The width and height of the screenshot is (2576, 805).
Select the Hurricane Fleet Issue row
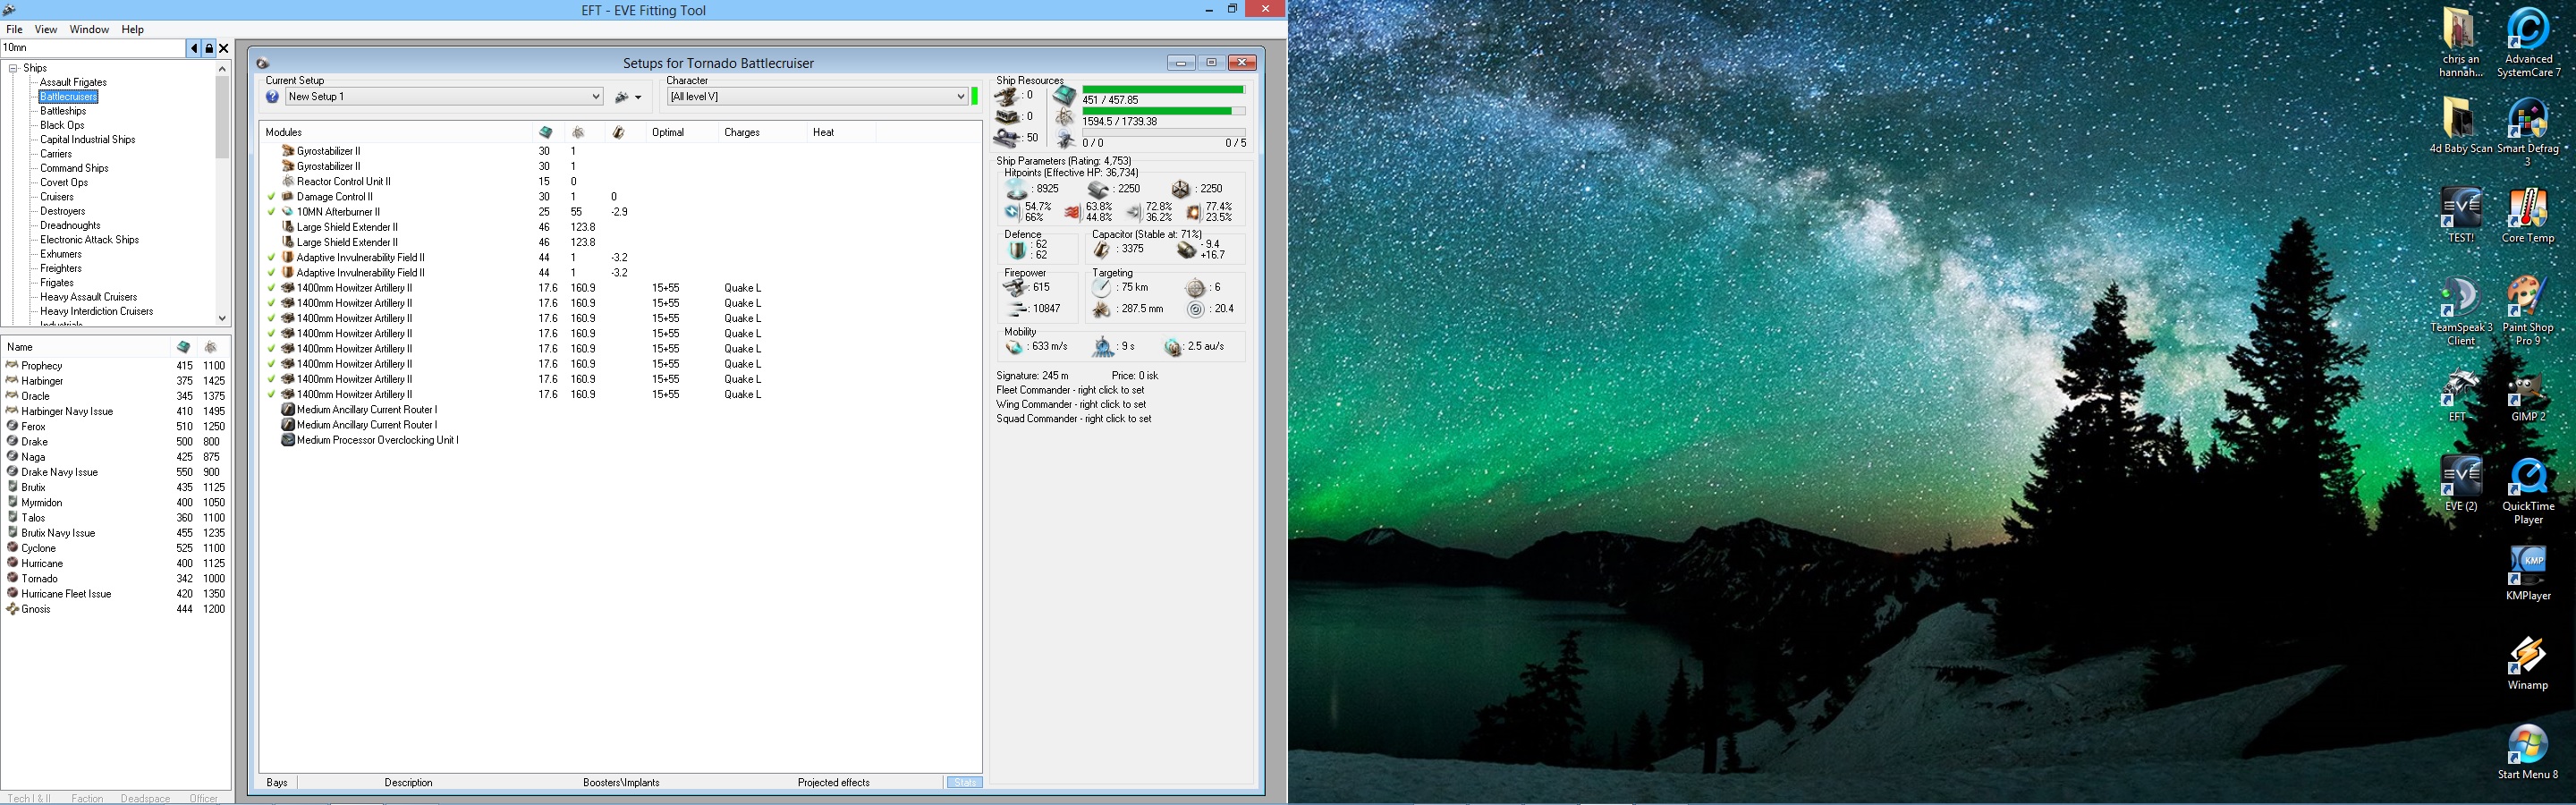pos(116,594)
